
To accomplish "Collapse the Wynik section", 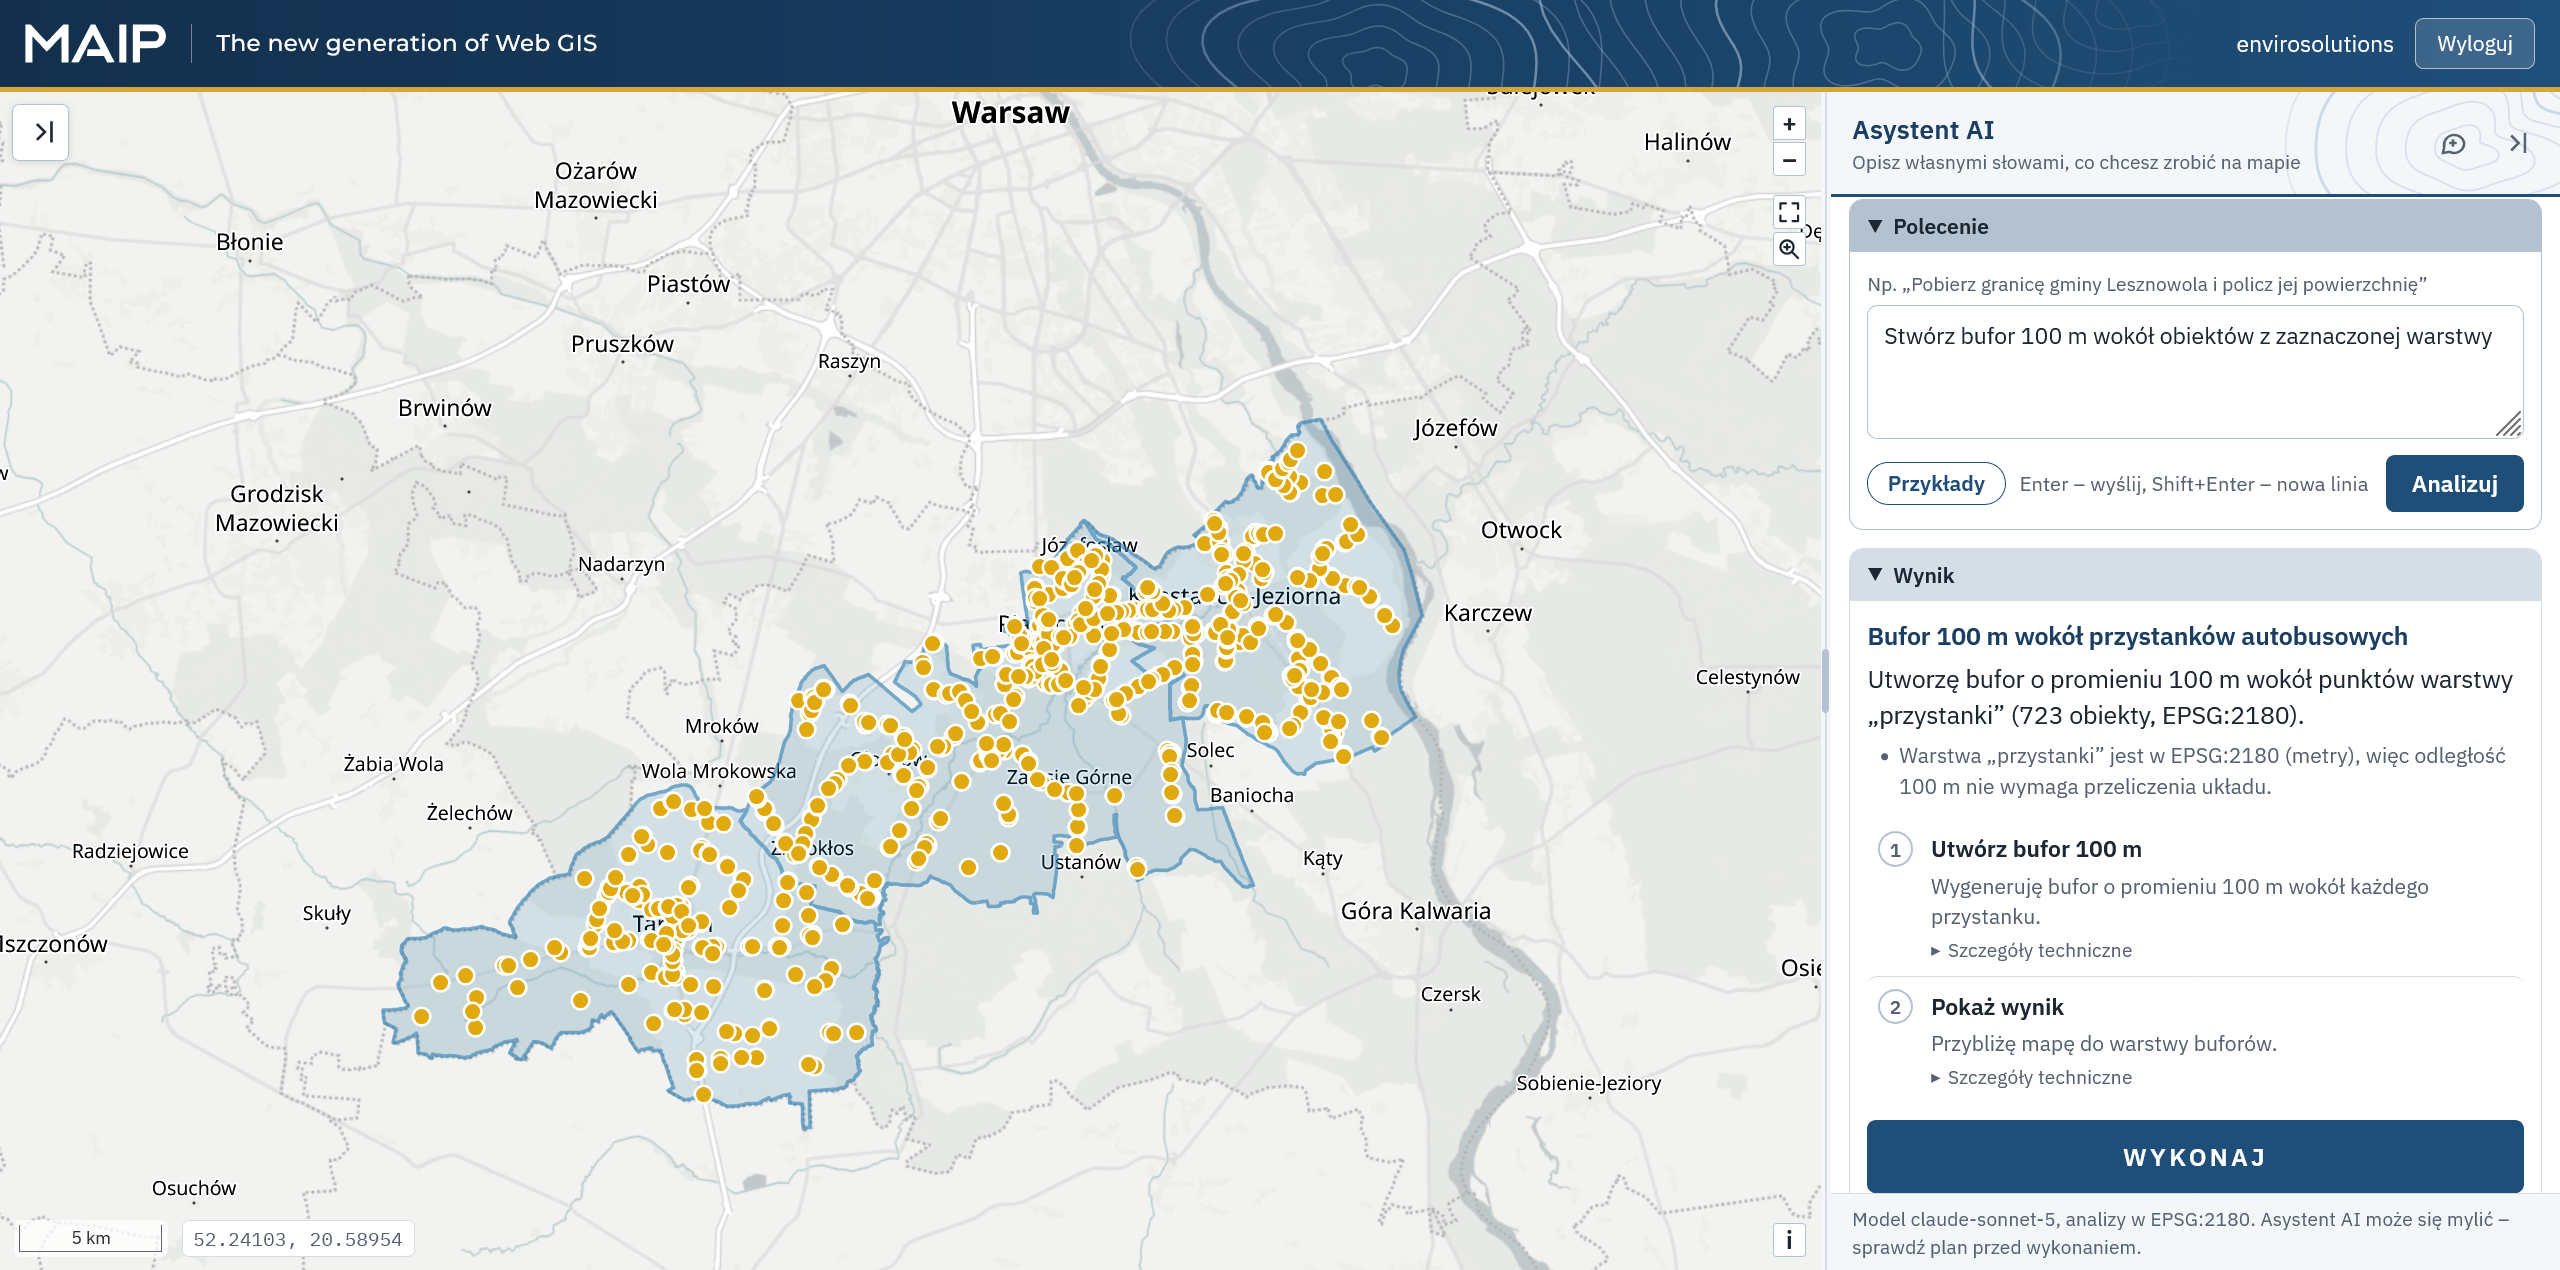I will pyautogui.click(x=2195, y=575).
